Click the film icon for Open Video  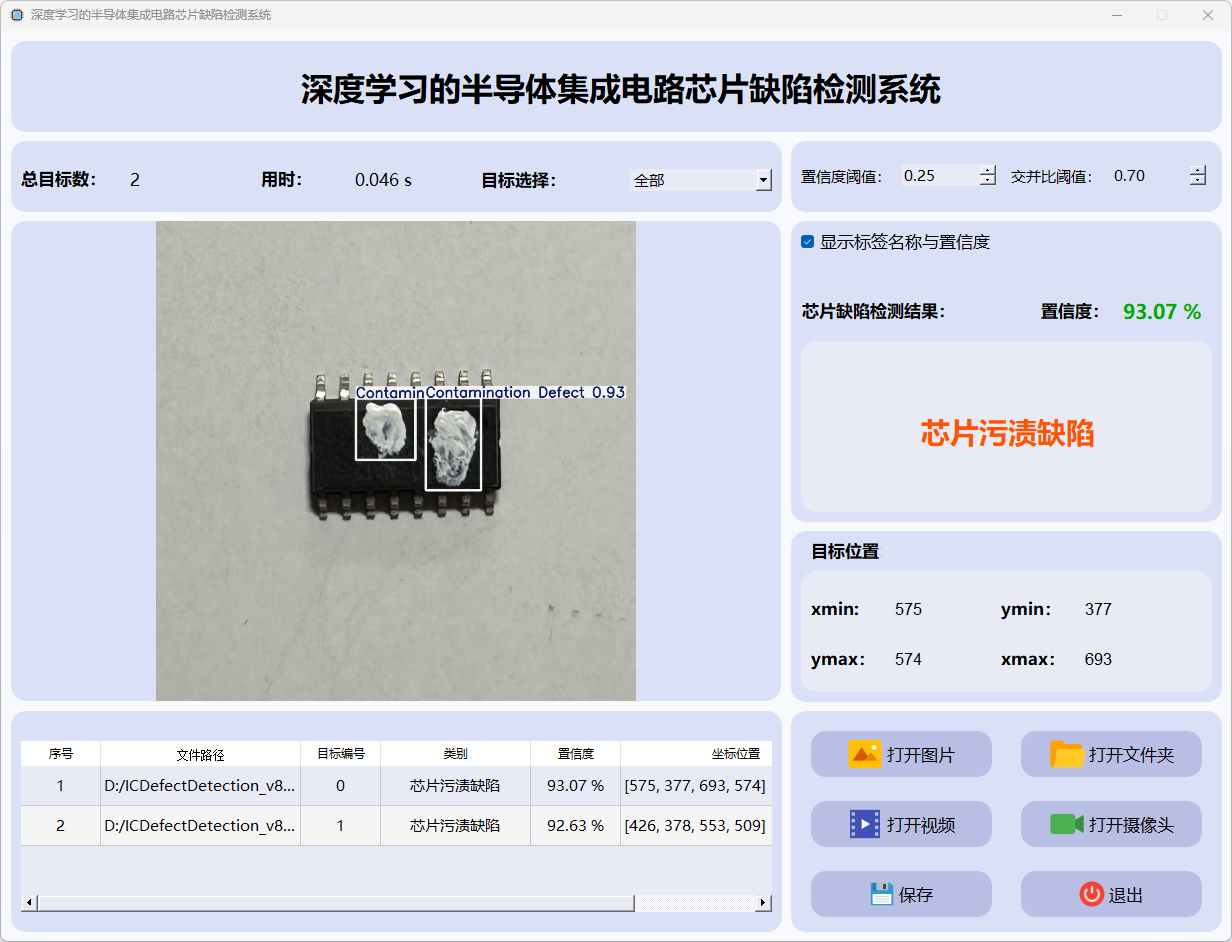click(864, 824)
